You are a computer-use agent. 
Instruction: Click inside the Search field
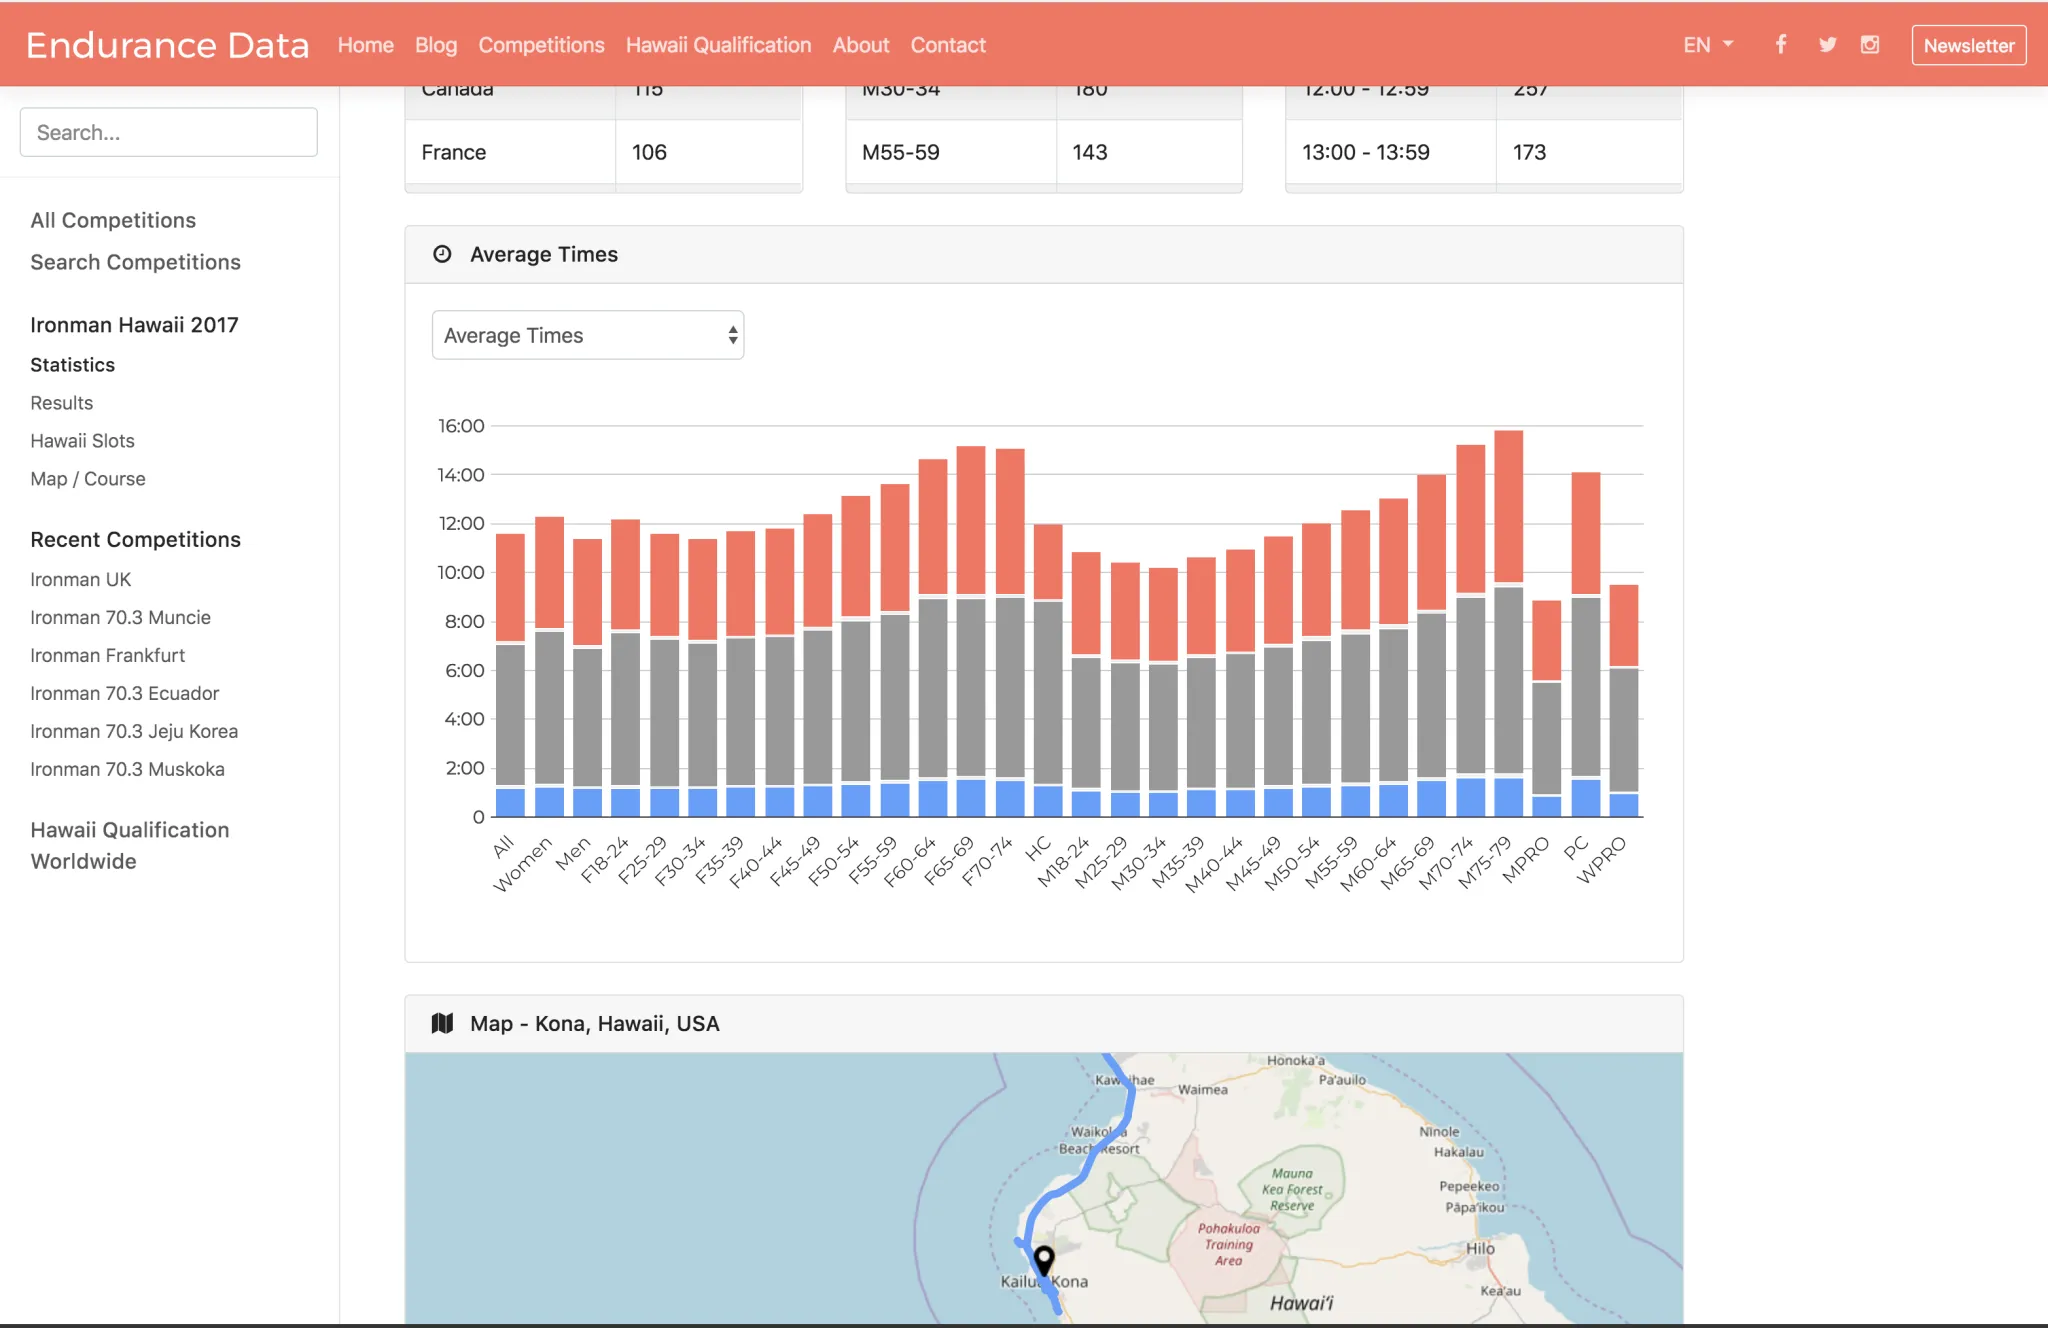[x=168, y=131]
